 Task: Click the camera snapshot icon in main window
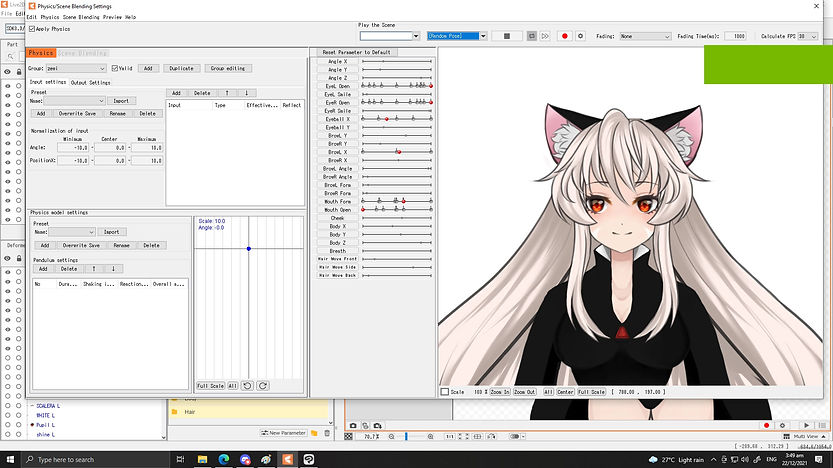point(353,426)
